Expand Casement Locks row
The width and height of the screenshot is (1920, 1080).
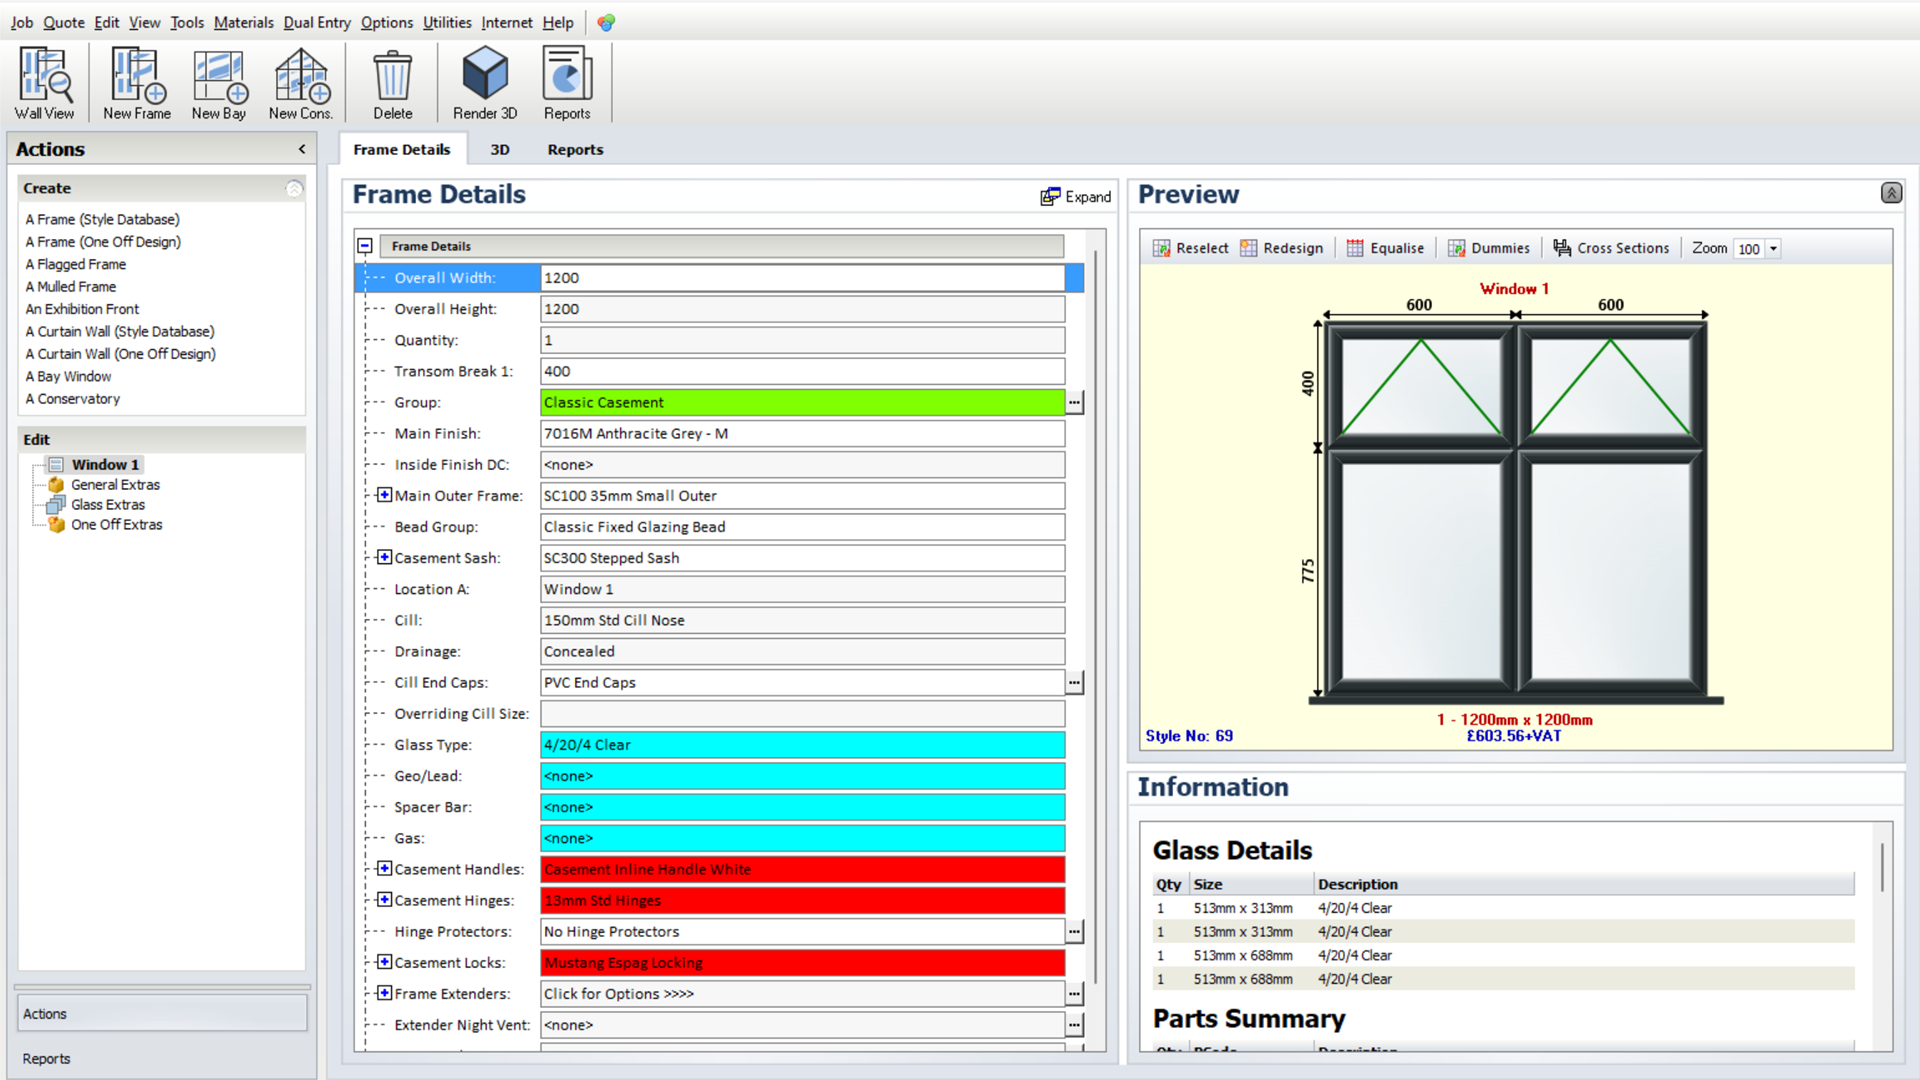[384, 962]
